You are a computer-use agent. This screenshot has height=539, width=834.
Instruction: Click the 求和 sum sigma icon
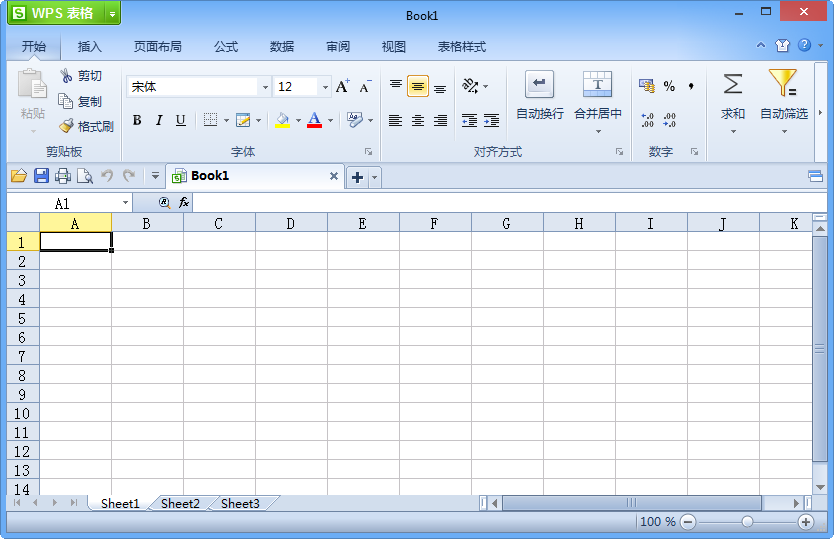[733, 84]
